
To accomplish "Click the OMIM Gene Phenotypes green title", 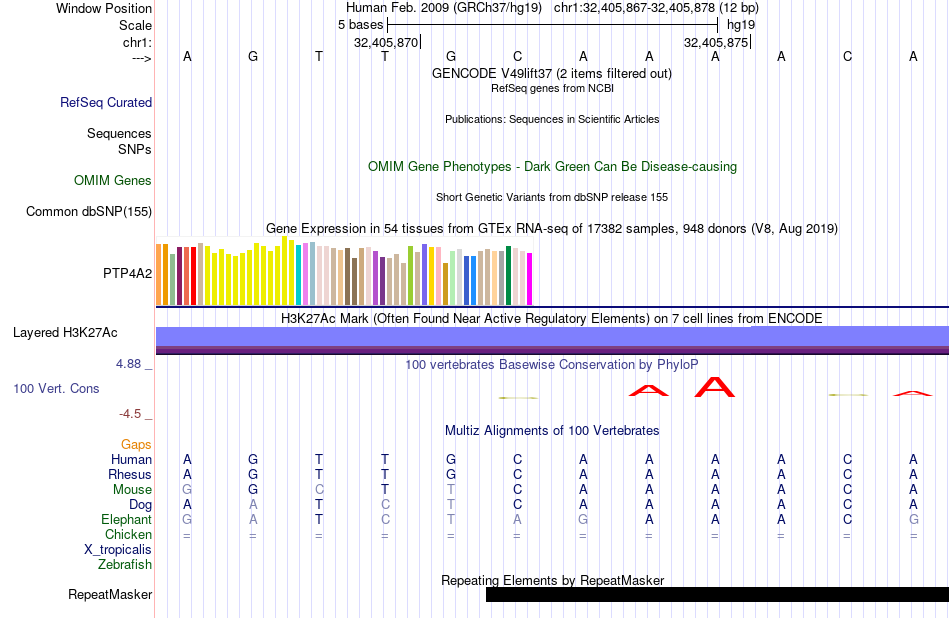I will 552,167.
